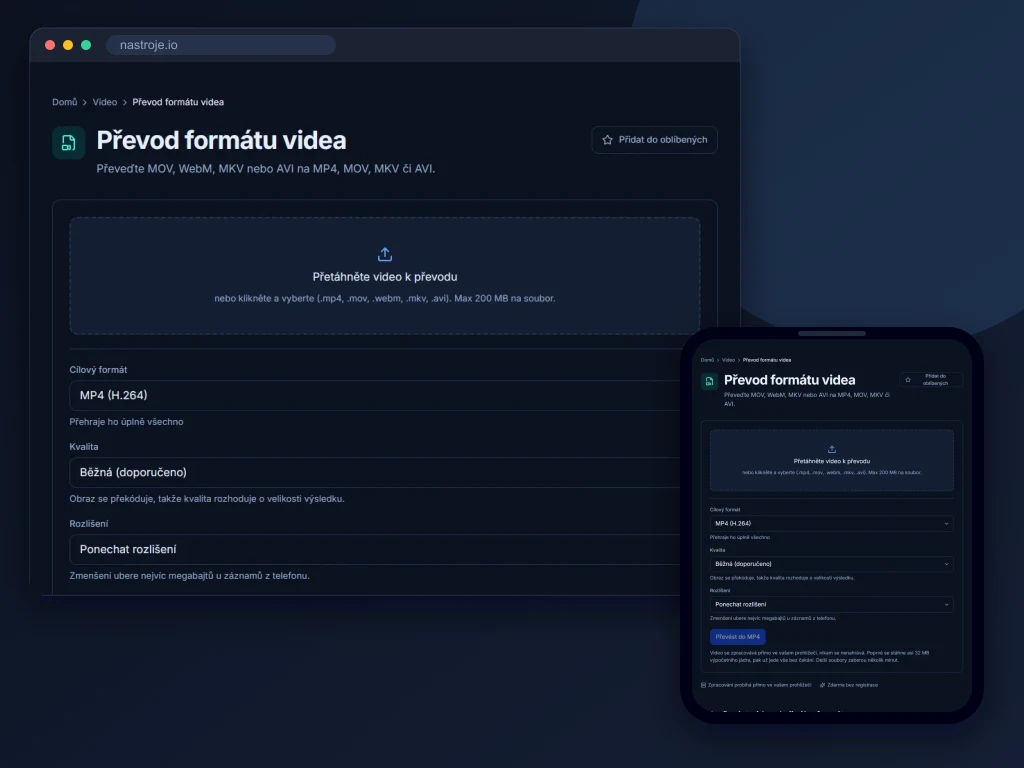Screen dimensions: 1024x768
Task: Click the desktop 'Převod formátu videa' heading
Action: pyautogui.click(x=221, y=140)
